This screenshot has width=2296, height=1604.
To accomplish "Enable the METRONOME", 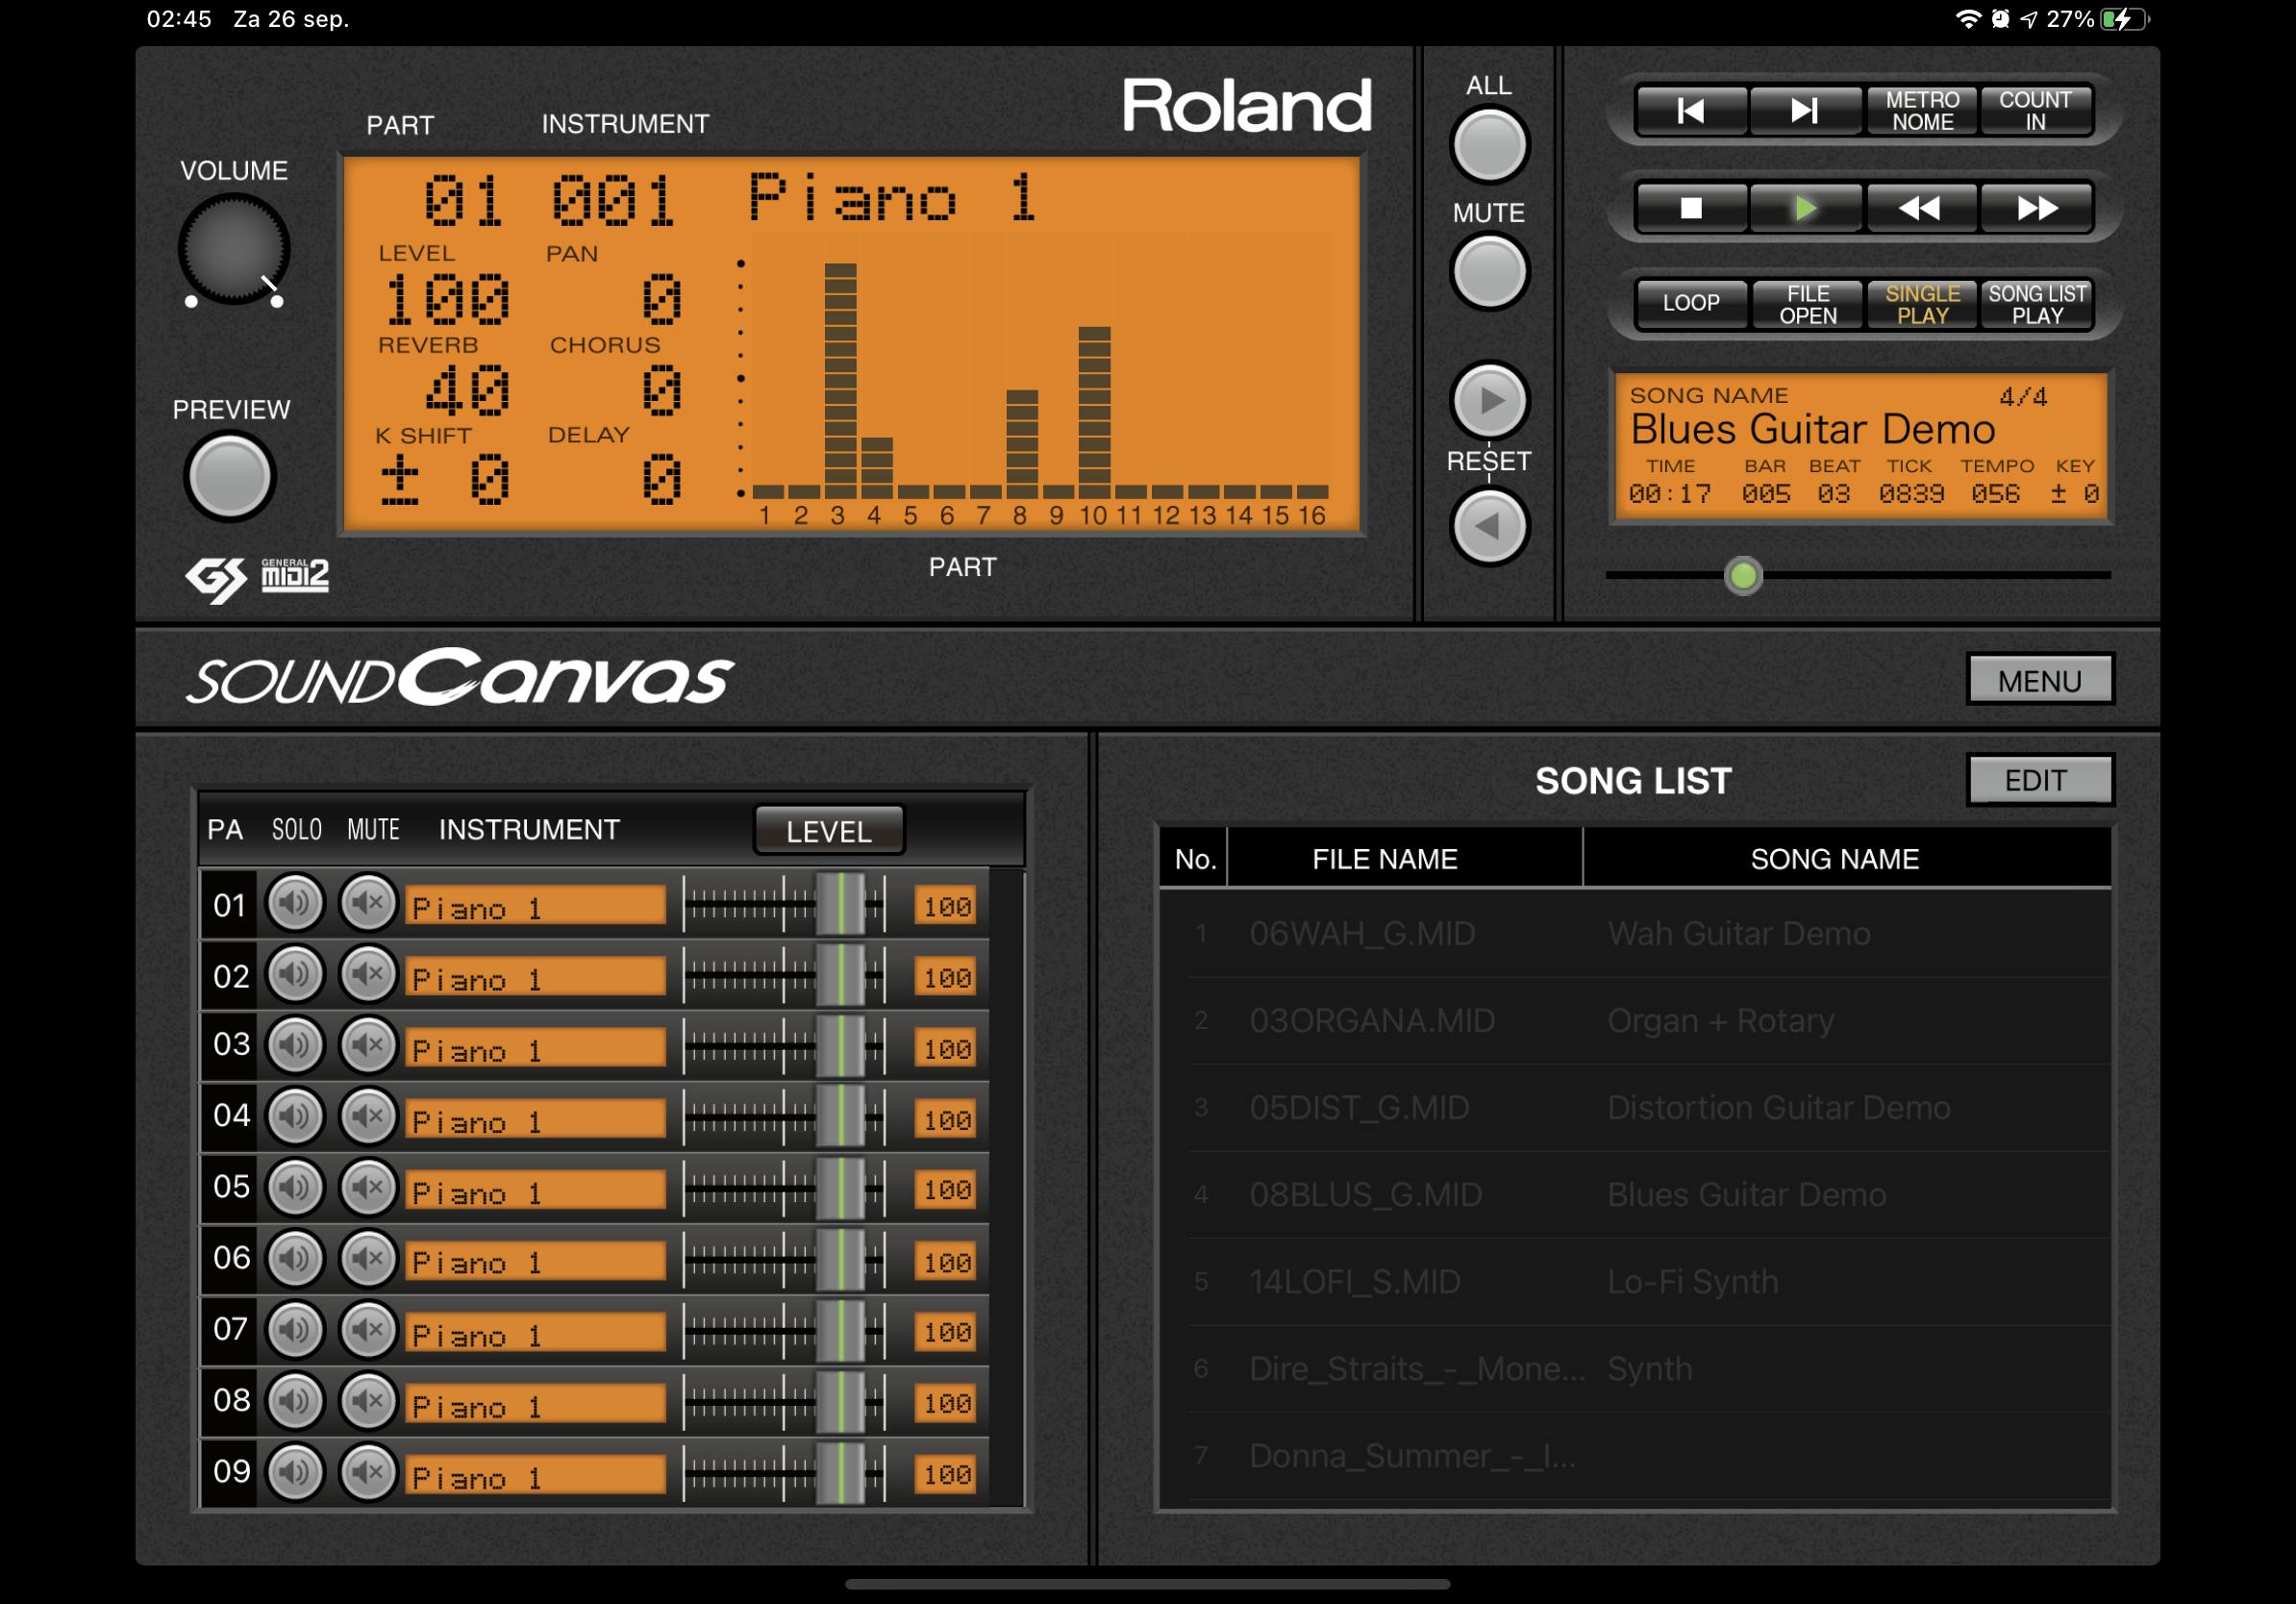I will (x=1922, y=110).
